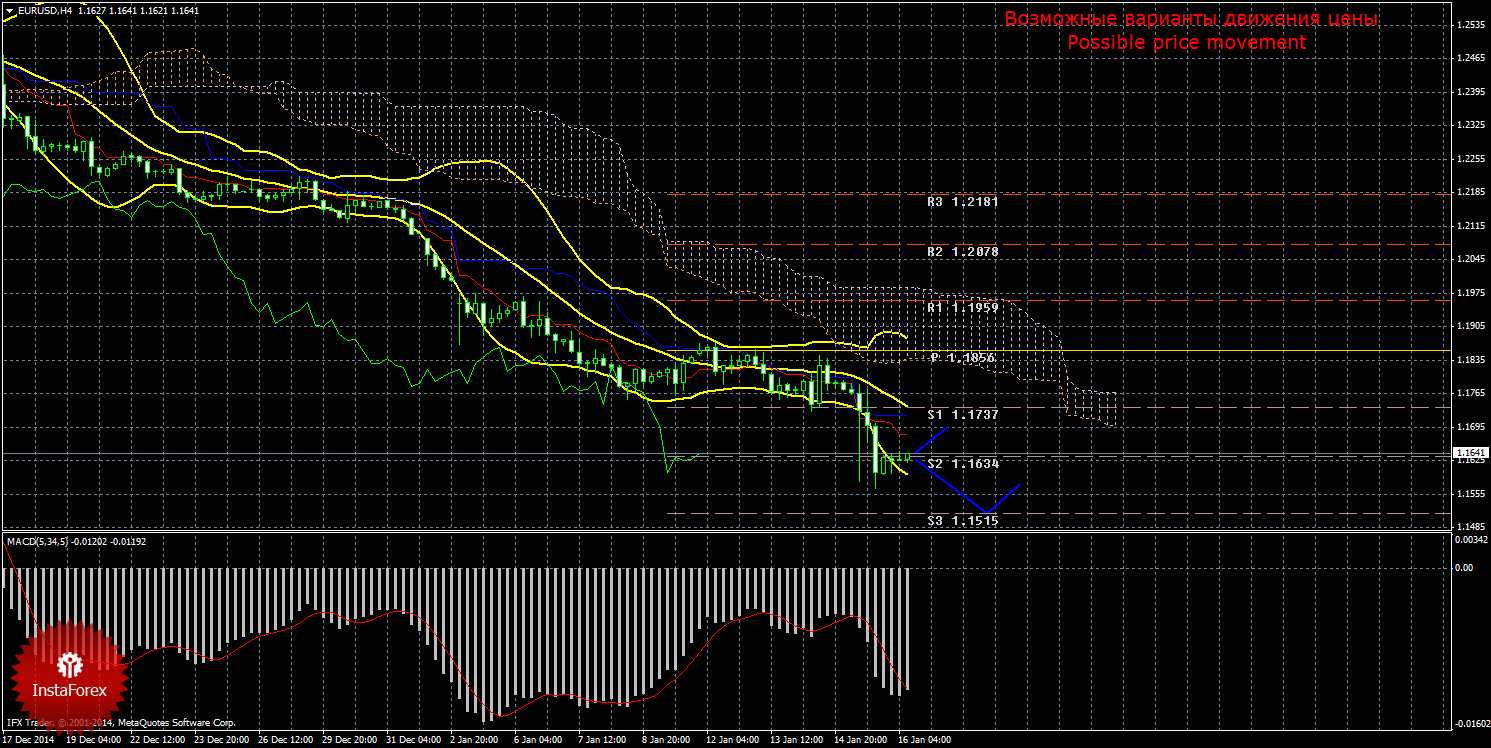This screenshot has height=748, width=1491.
Task: Click the R3 1.2181 resistance label
Action: [962, 202]
